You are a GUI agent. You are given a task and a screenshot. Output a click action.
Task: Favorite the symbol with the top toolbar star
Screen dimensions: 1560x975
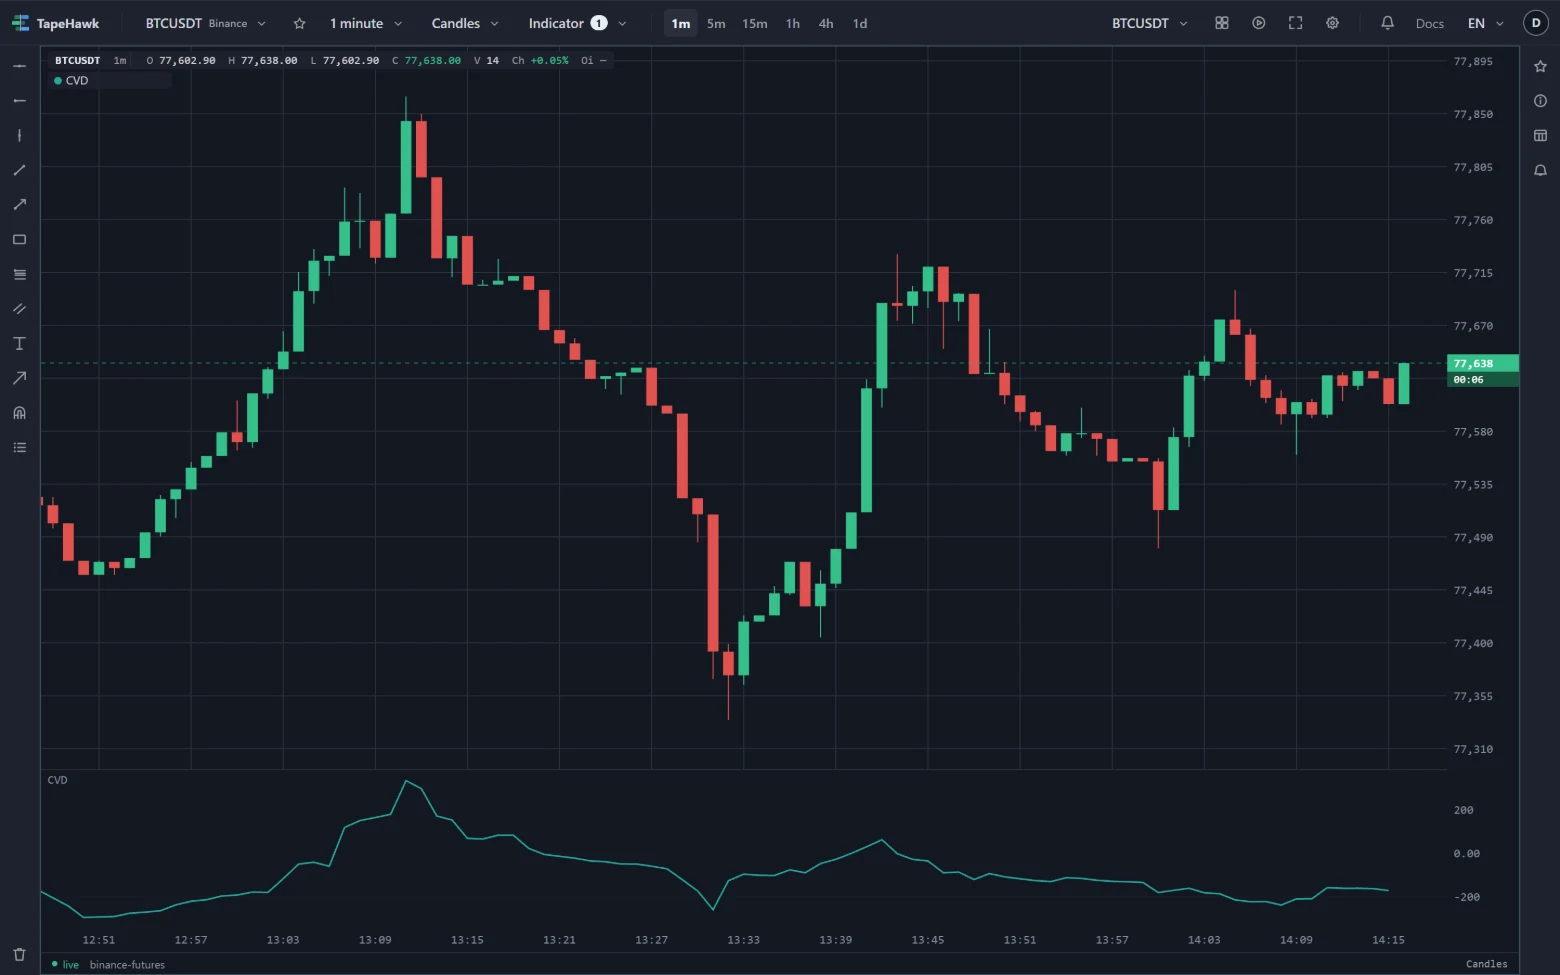(299, 23)
